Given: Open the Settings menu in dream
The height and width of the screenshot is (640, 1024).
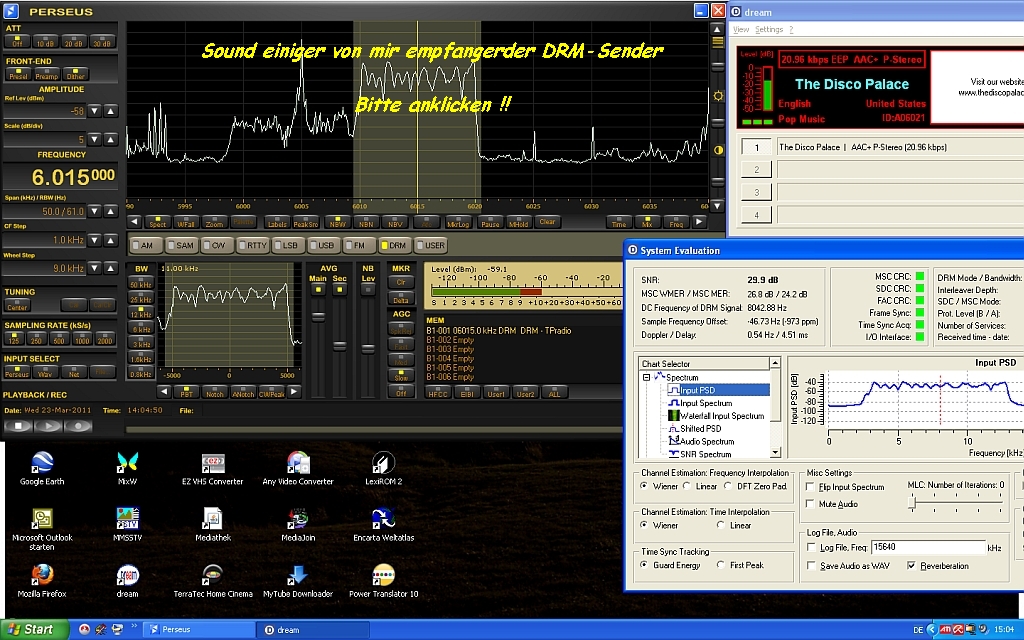Looking at the screenshot, I should tap(769, 29).
